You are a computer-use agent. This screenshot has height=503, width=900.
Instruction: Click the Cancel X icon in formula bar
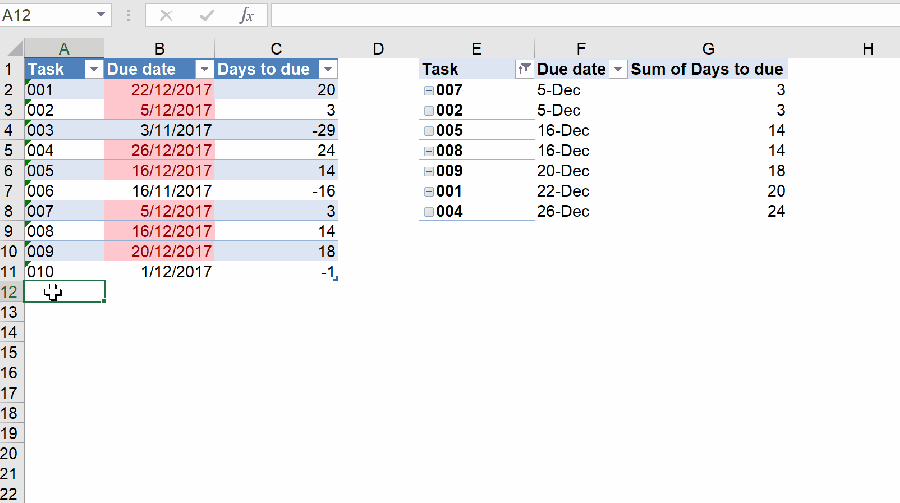[167, 16]
